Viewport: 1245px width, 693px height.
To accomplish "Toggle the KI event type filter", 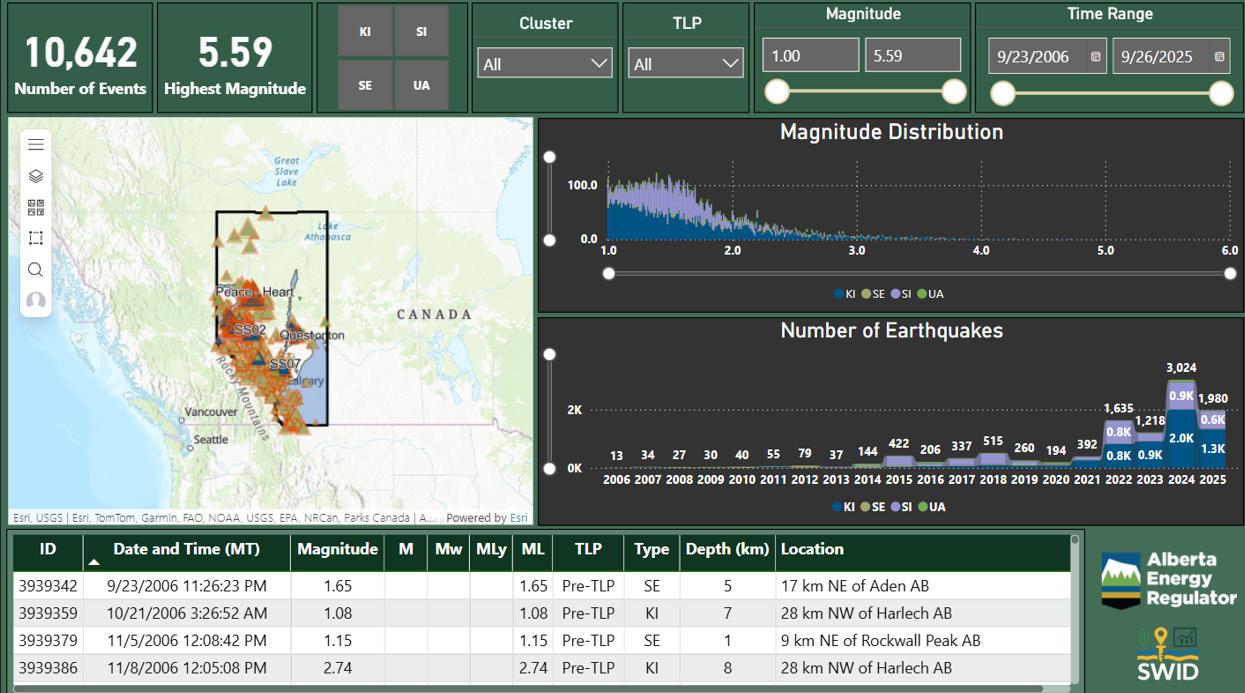I will coord(365,31).
